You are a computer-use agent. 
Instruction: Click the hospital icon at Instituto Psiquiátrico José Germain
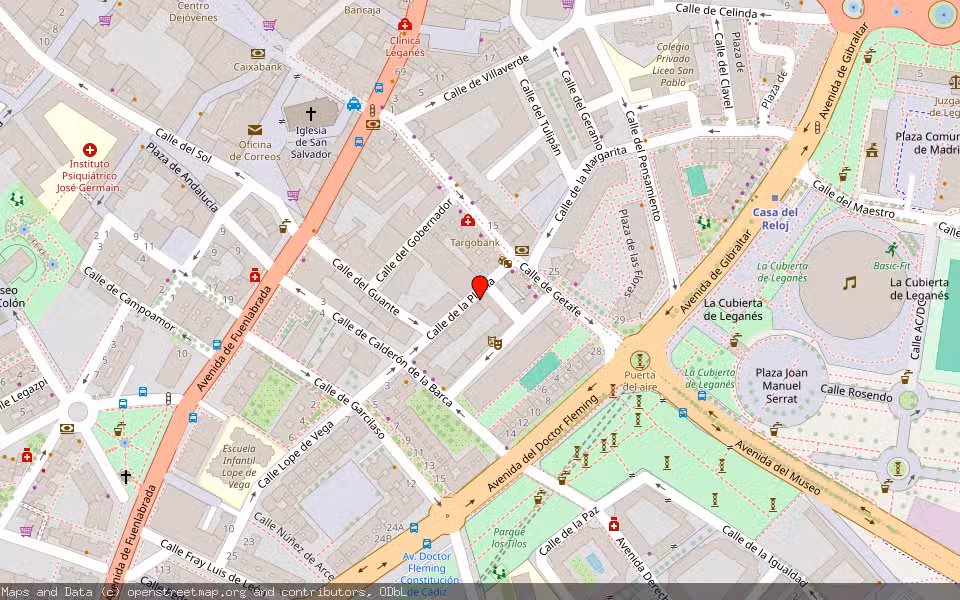click(x=88, y=148)
